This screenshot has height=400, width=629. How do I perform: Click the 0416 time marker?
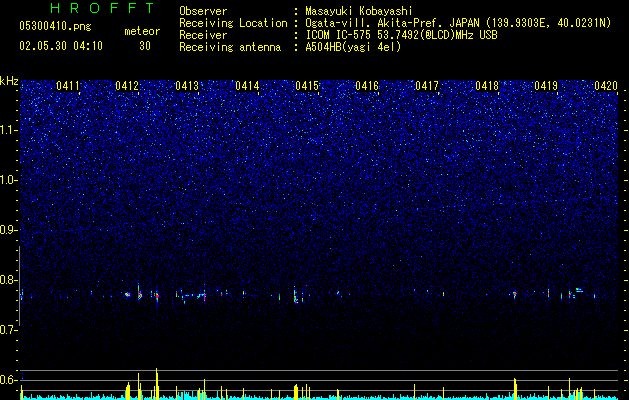pyautogui.click(x=367, y=86)
